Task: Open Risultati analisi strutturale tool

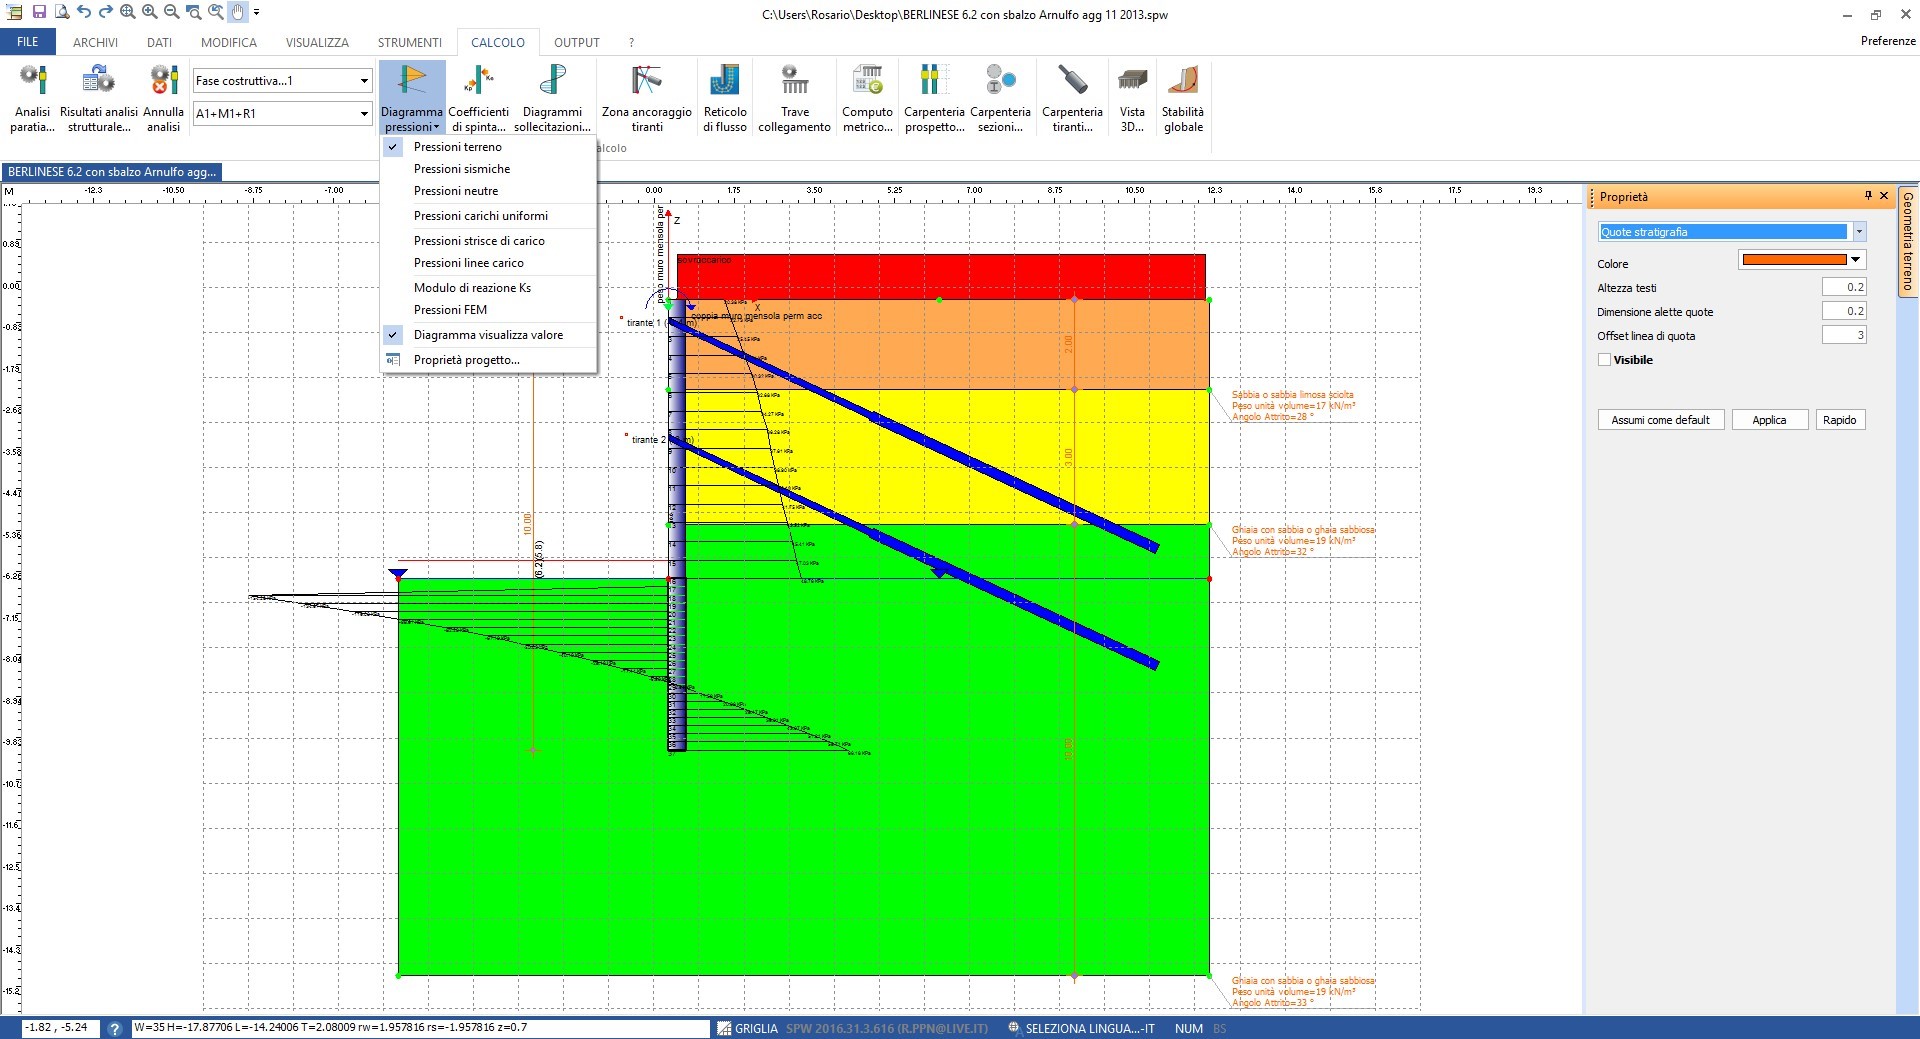Action: [98, 96]
